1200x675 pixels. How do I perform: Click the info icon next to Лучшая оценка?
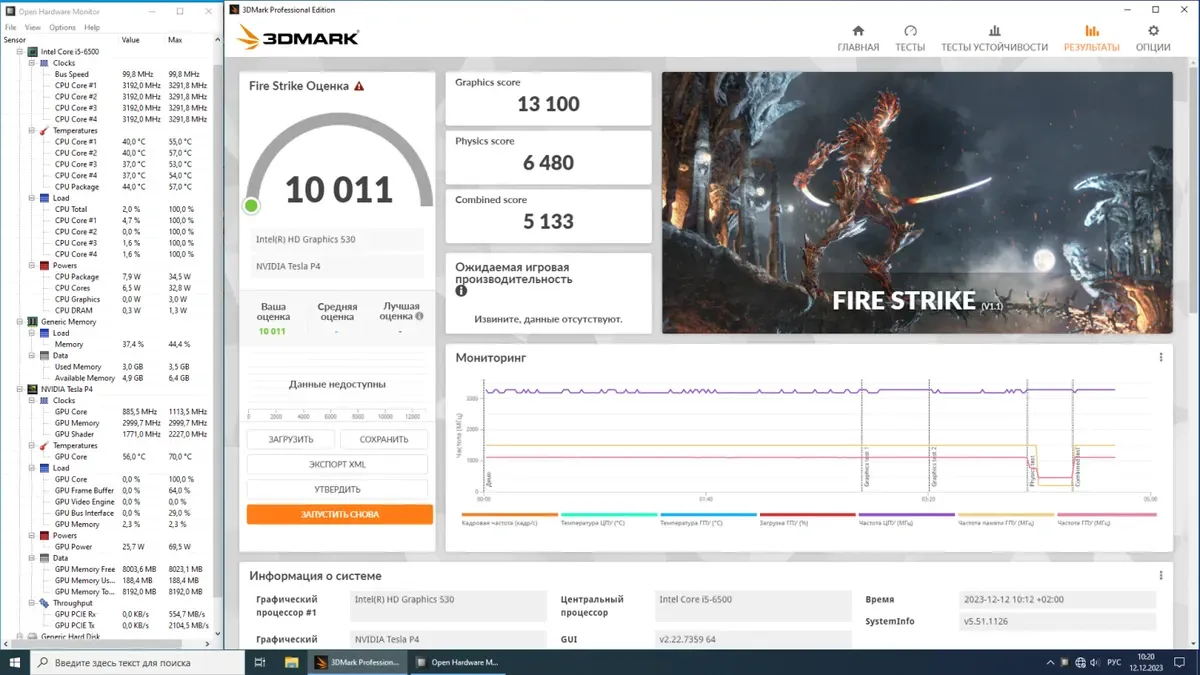click(x=419, y=316)
